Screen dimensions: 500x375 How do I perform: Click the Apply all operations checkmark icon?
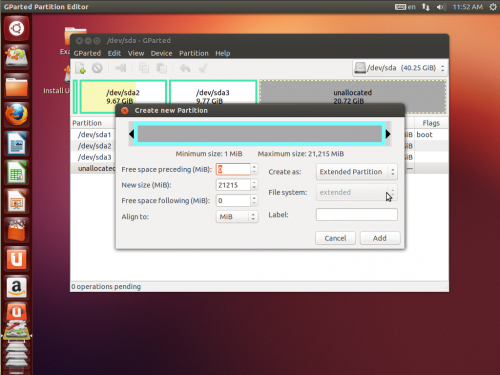pos(203,68)
